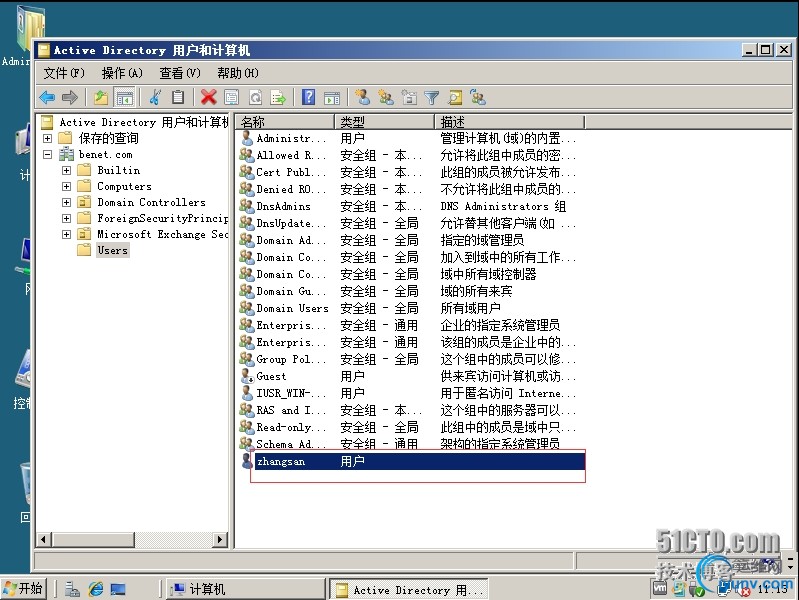Viewport: 799px width, 600px height.
Task: Create a new organizational unit icon
Action: (409, 97)
